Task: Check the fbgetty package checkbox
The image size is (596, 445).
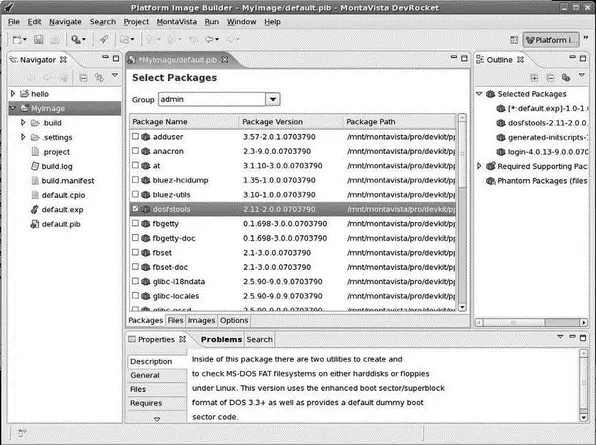Action: tap(135, 223)
